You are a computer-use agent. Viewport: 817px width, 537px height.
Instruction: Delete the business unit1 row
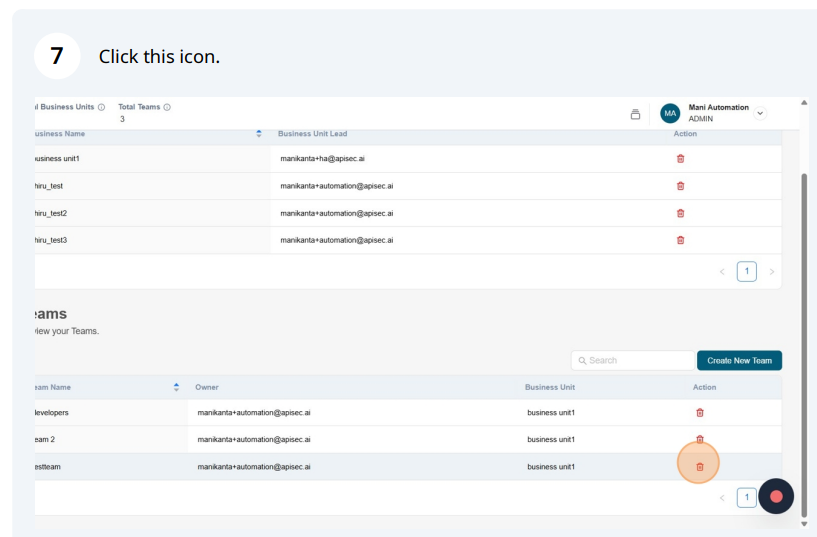681,159
